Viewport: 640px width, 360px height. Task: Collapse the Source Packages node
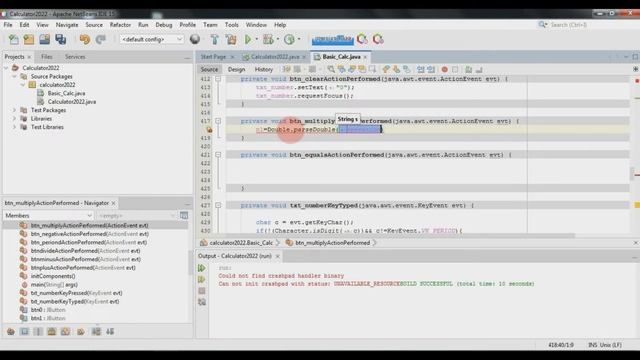click(x=15, y=76)
